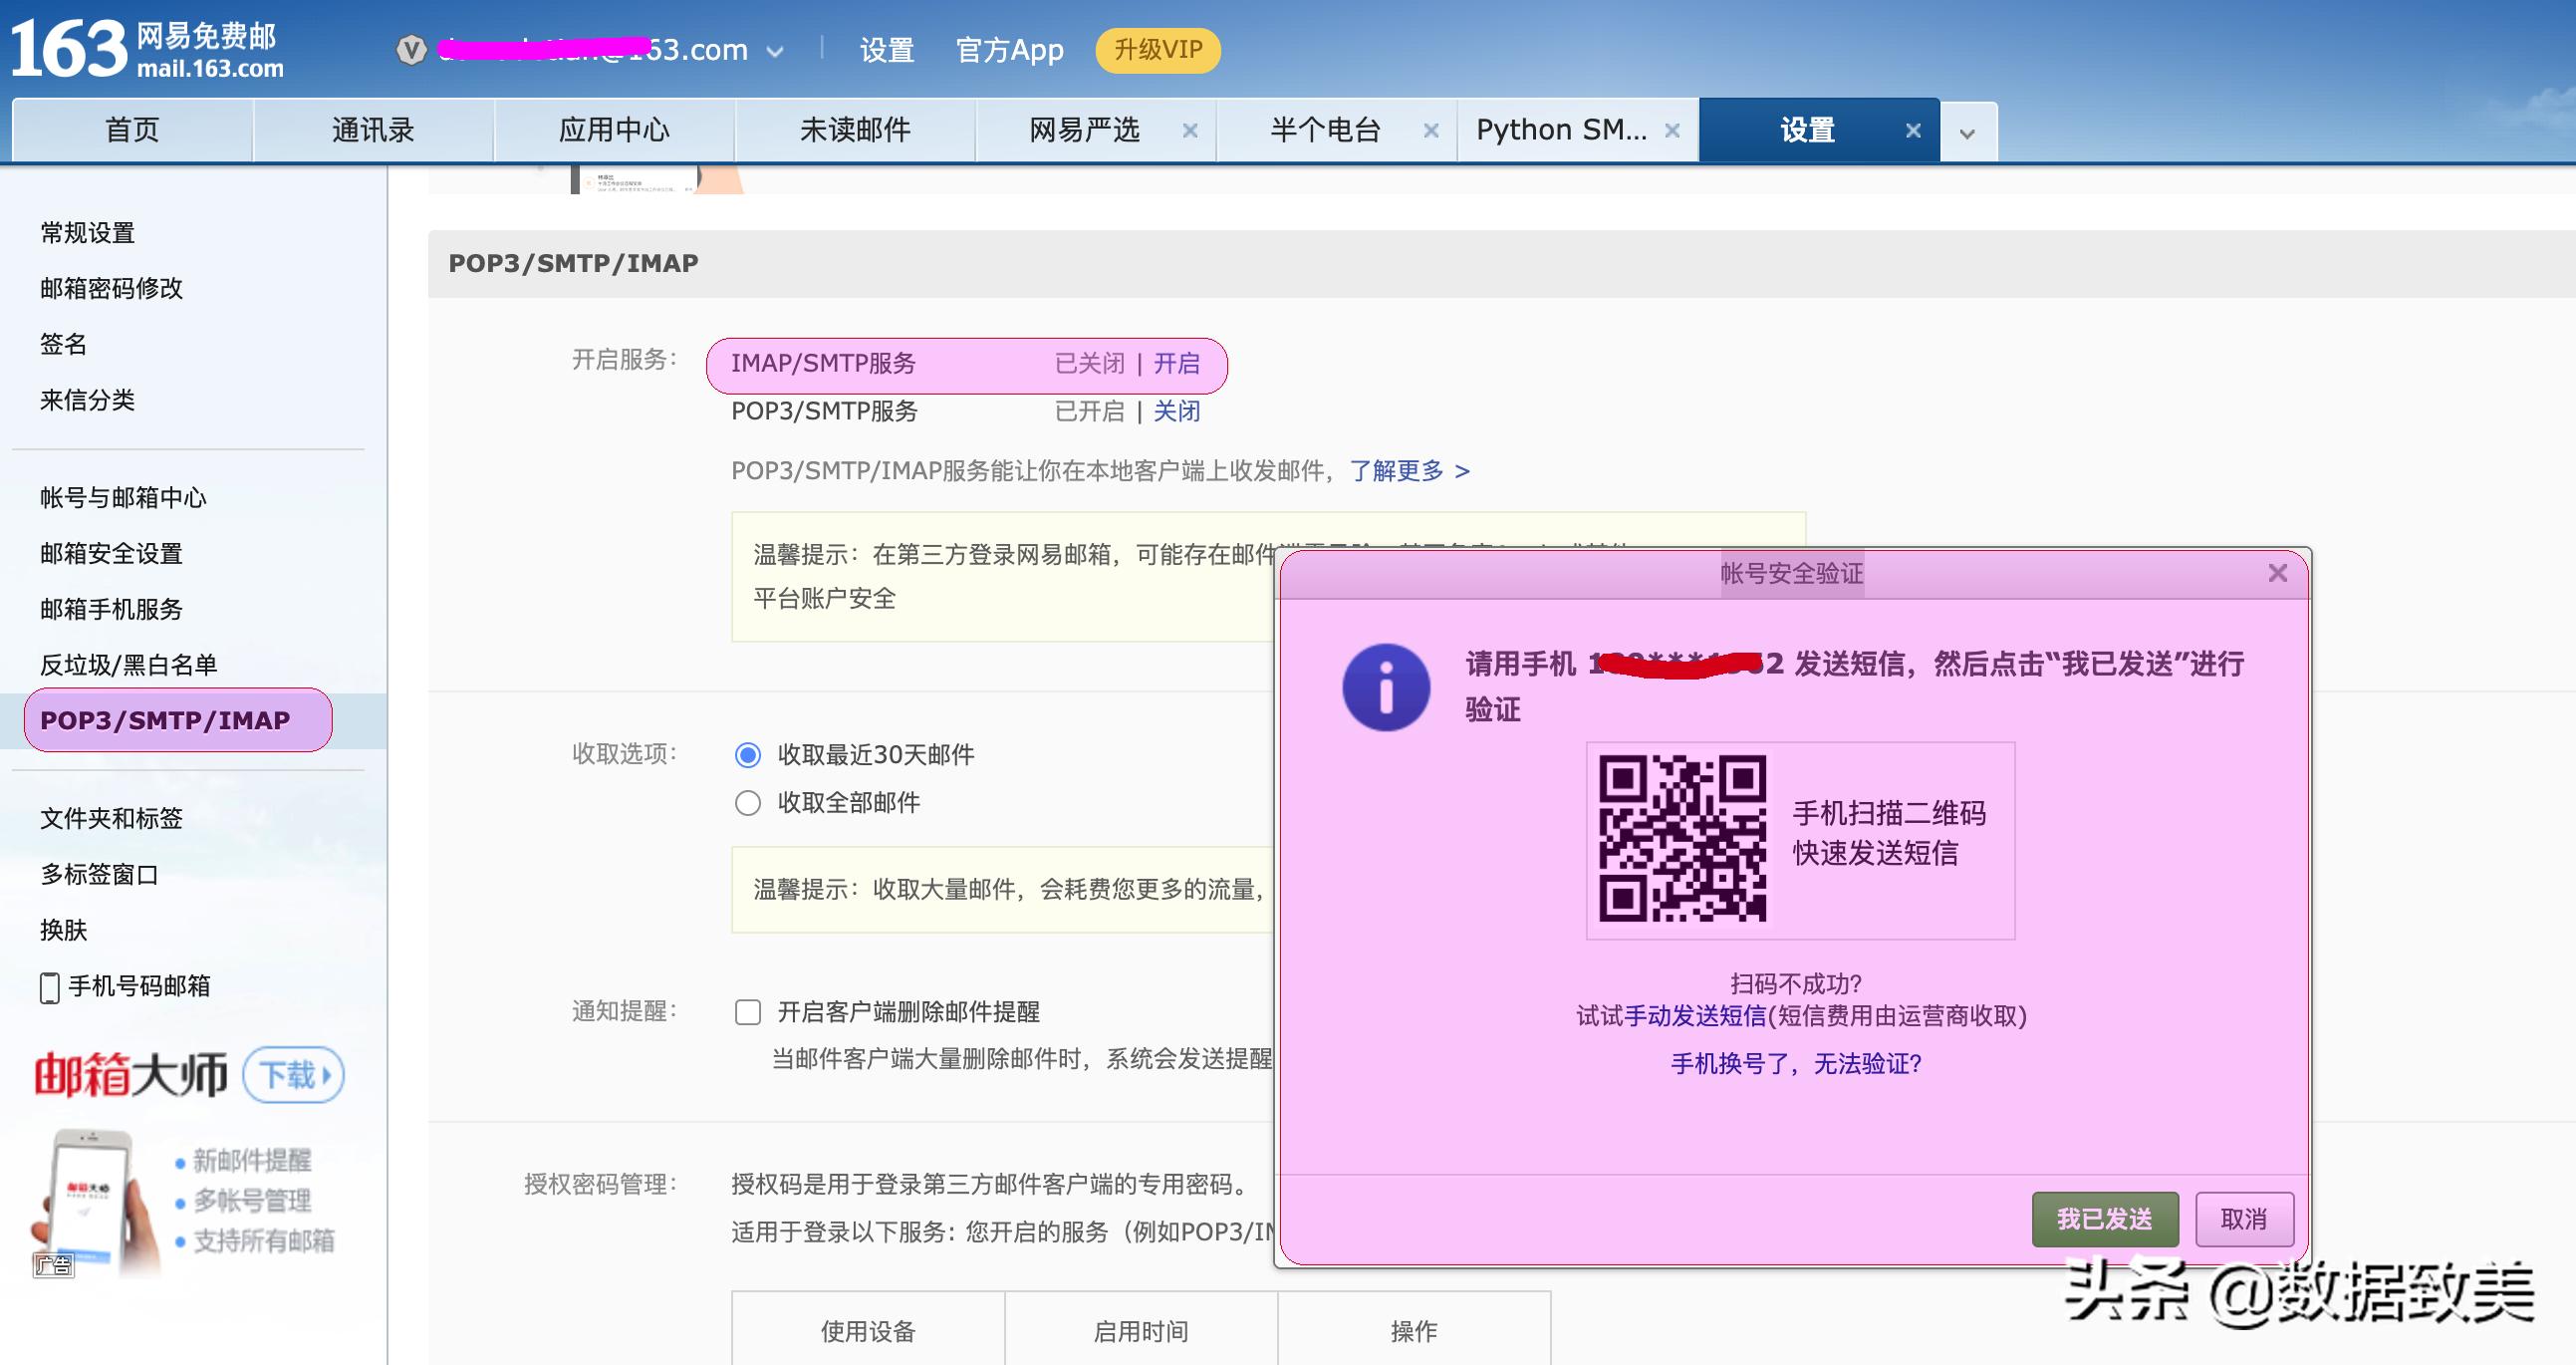Click the phone icon next to 手机号码邮箱
This screenshot has width=2576, height=1365.
47,986
